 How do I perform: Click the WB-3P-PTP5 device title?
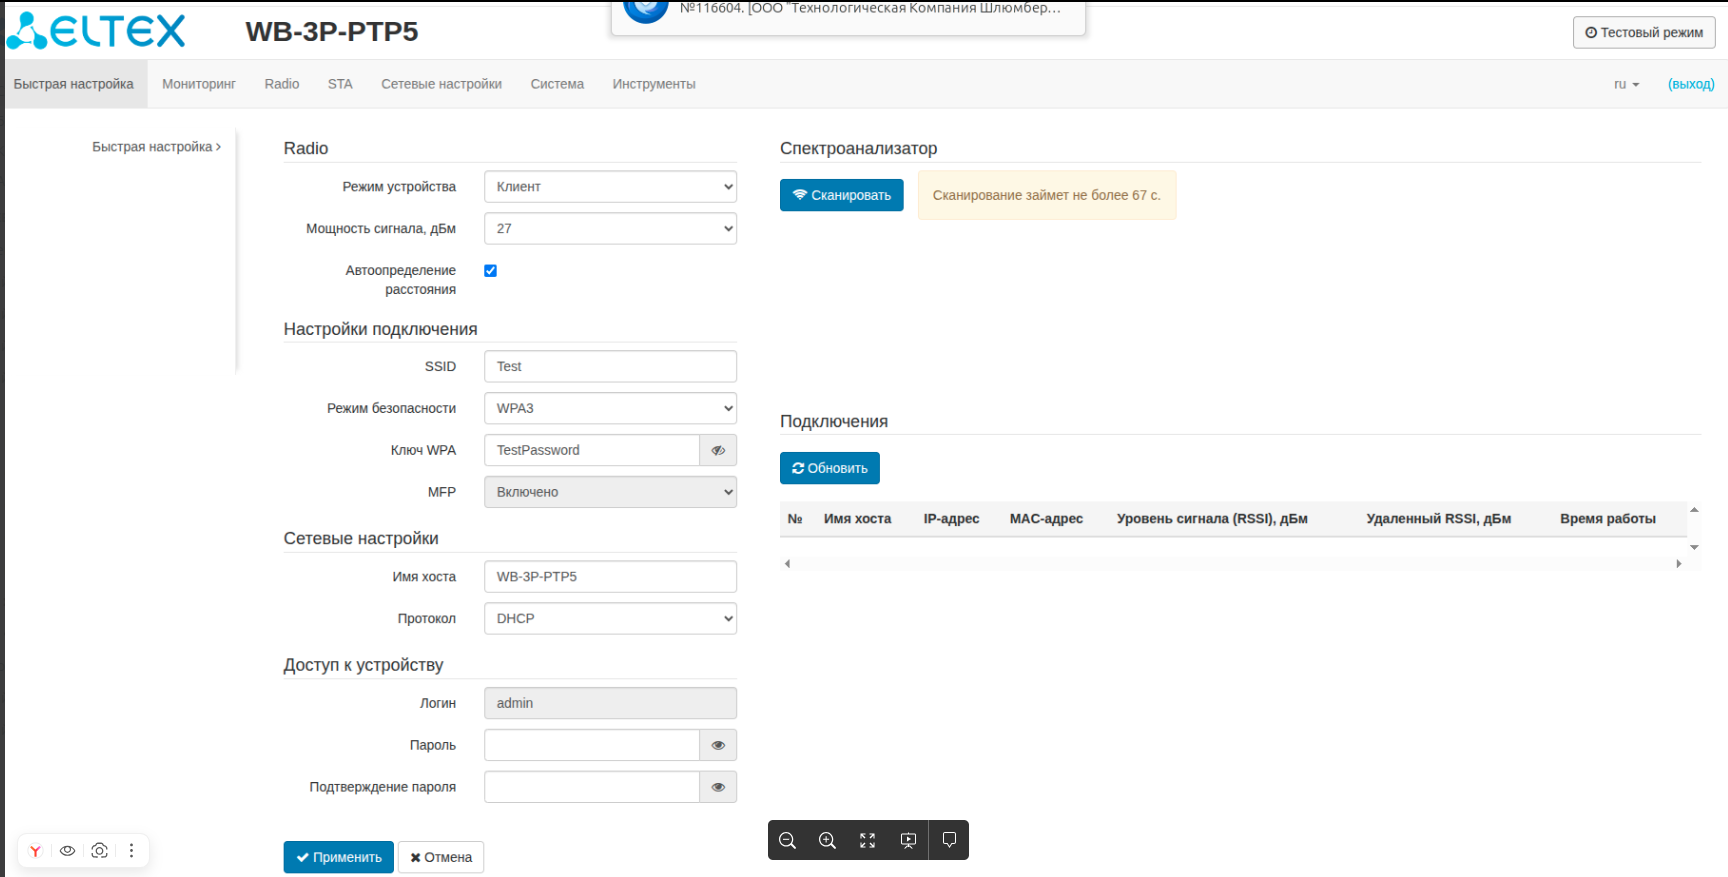click(332, 31)
